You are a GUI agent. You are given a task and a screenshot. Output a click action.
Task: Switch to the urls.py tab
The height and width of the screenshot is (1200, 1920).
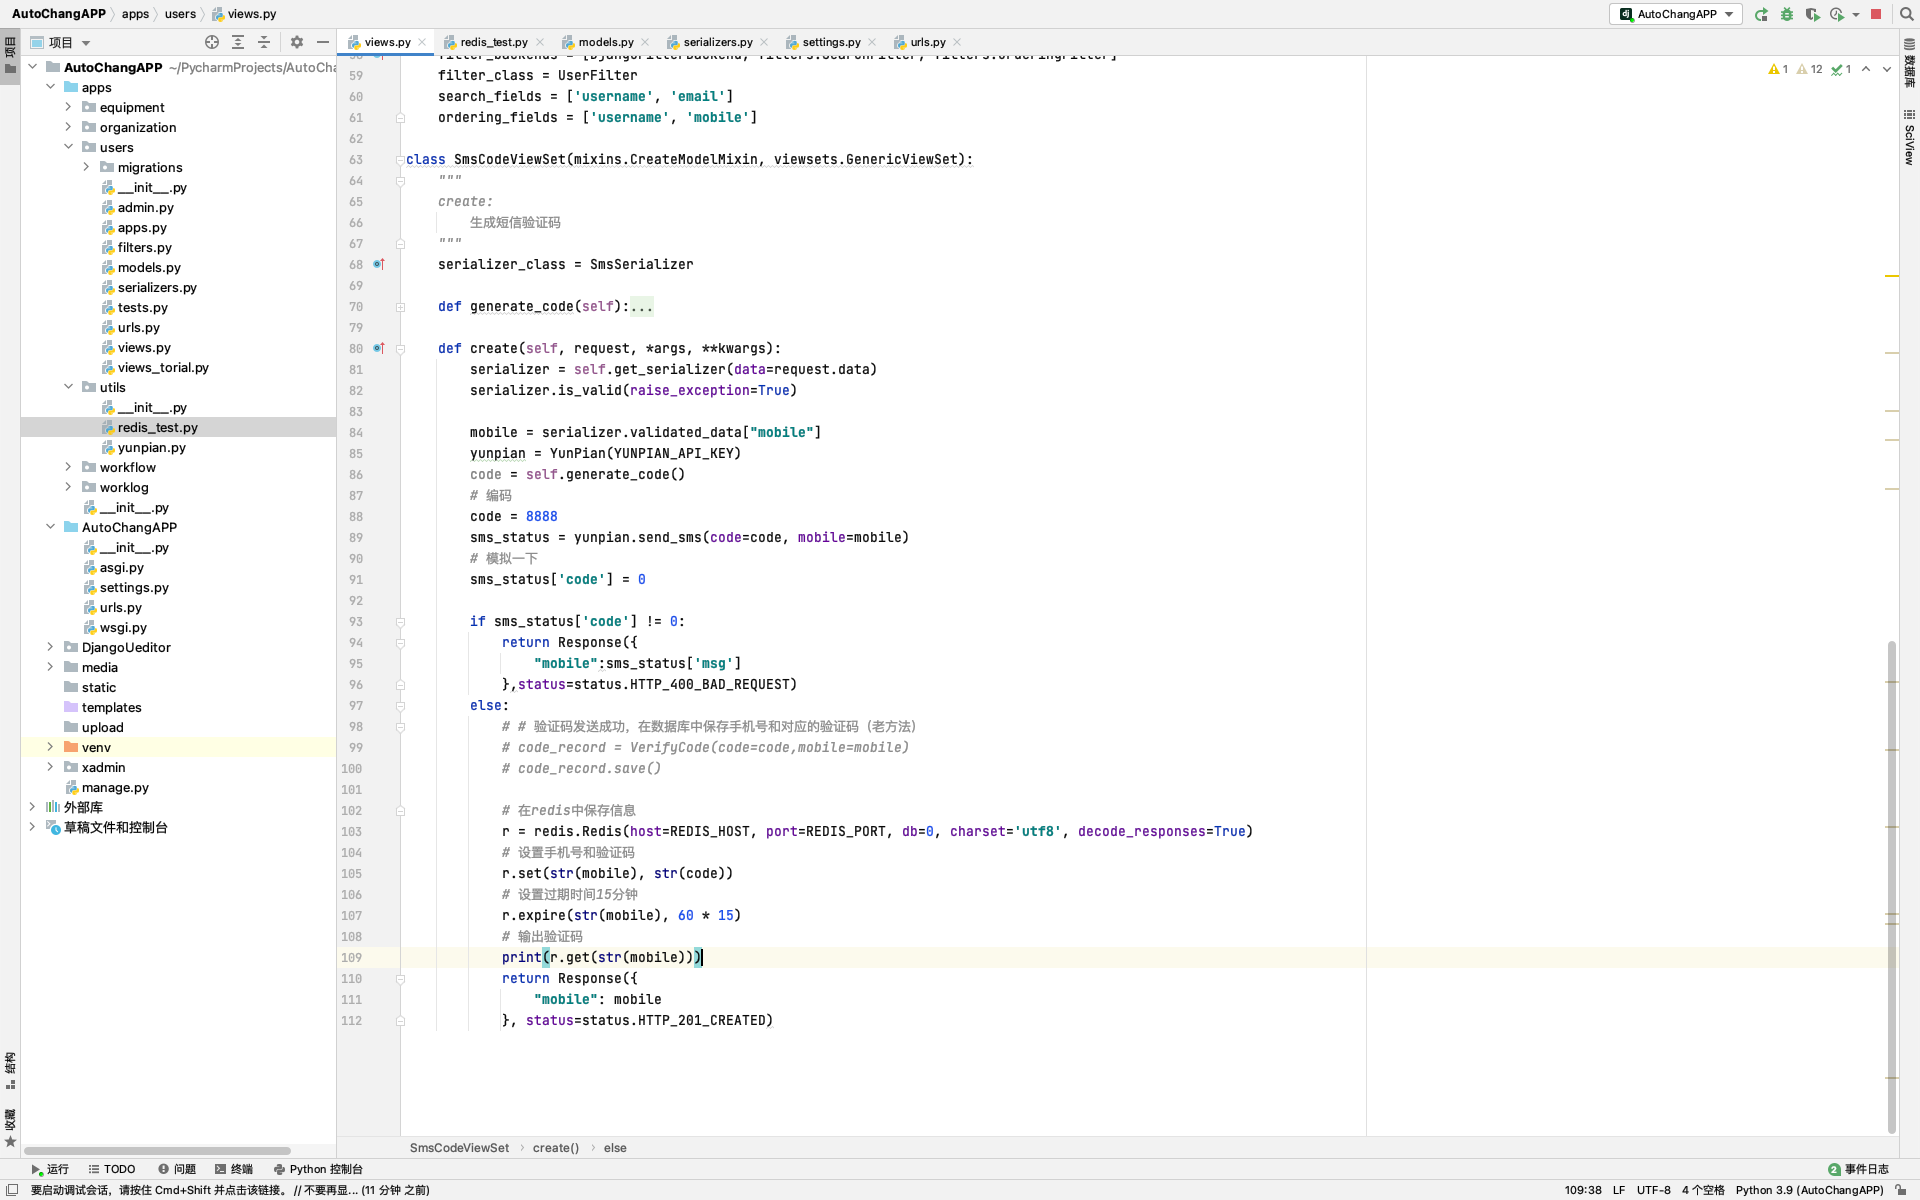(927, 42)
